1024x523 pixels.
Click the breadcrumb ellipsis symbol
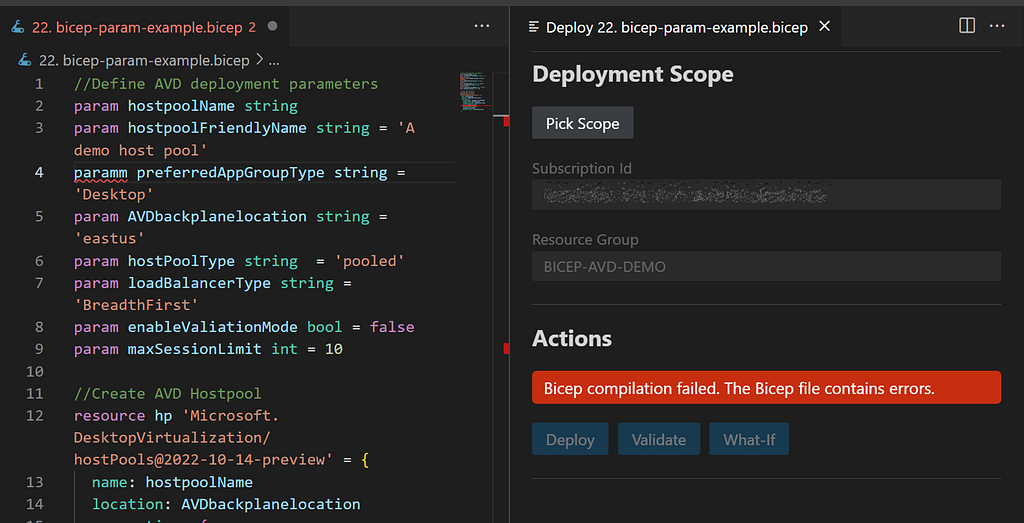274,61
